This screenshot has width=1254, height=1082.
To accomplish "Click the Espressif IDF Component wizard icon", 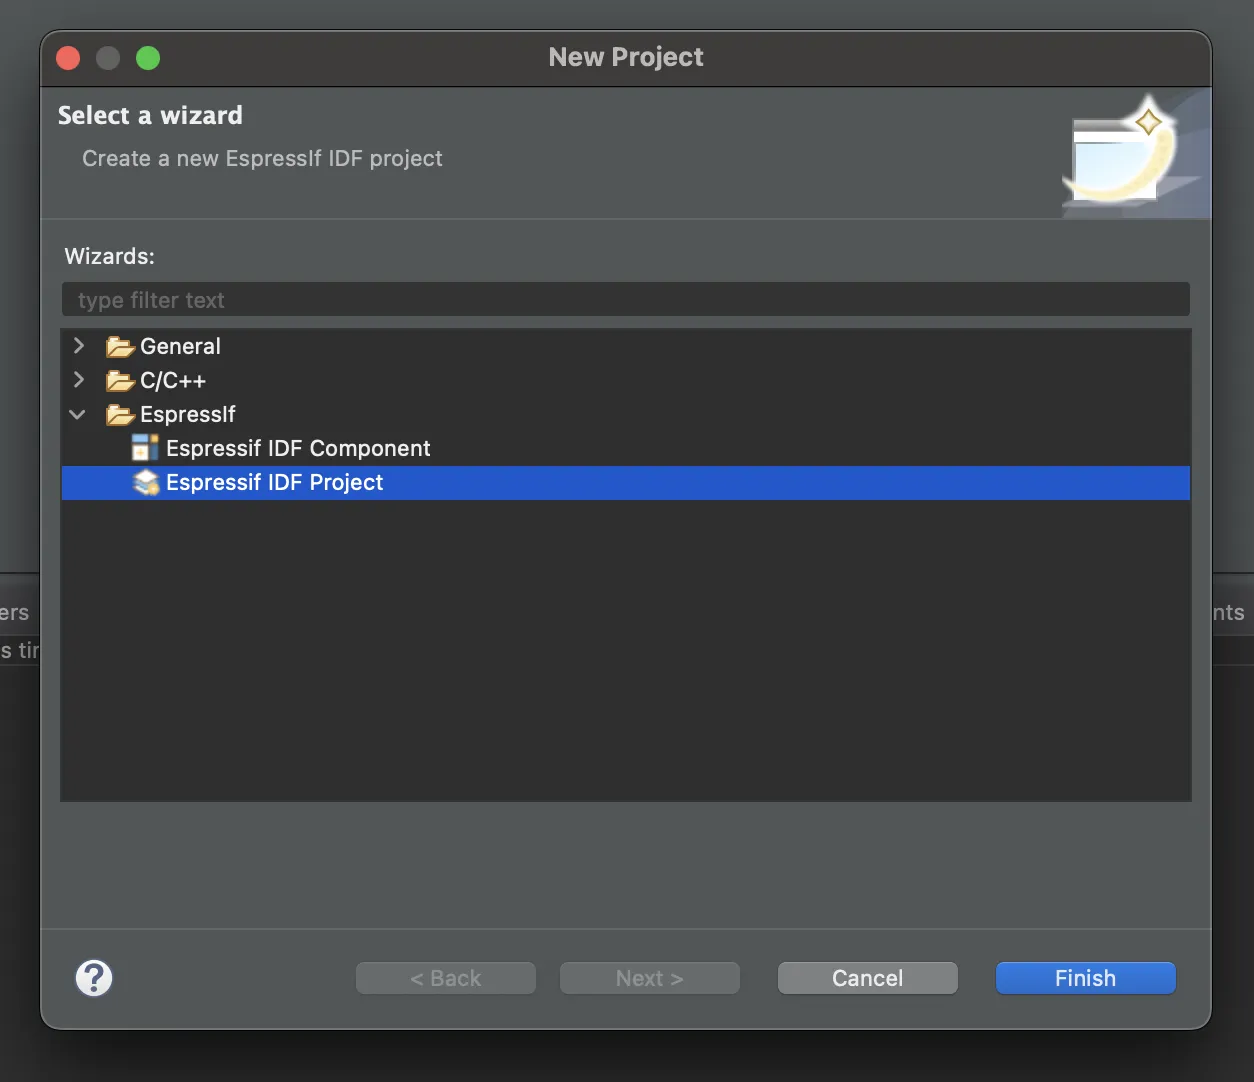I will 146,448.
